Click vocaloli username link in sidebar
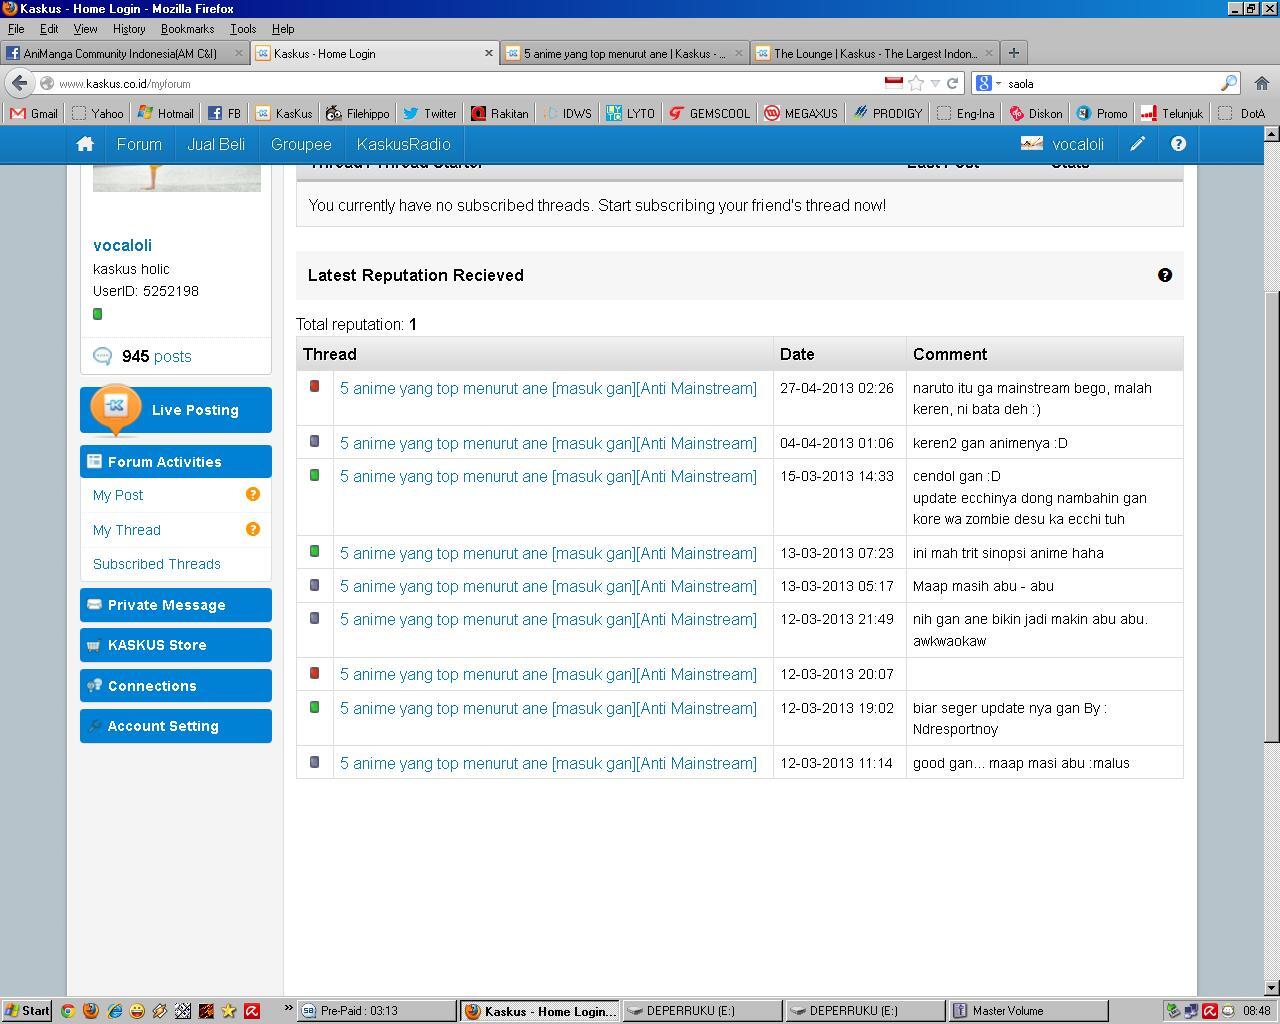Screen dimensions: 1280x1024 pos(122,245)
